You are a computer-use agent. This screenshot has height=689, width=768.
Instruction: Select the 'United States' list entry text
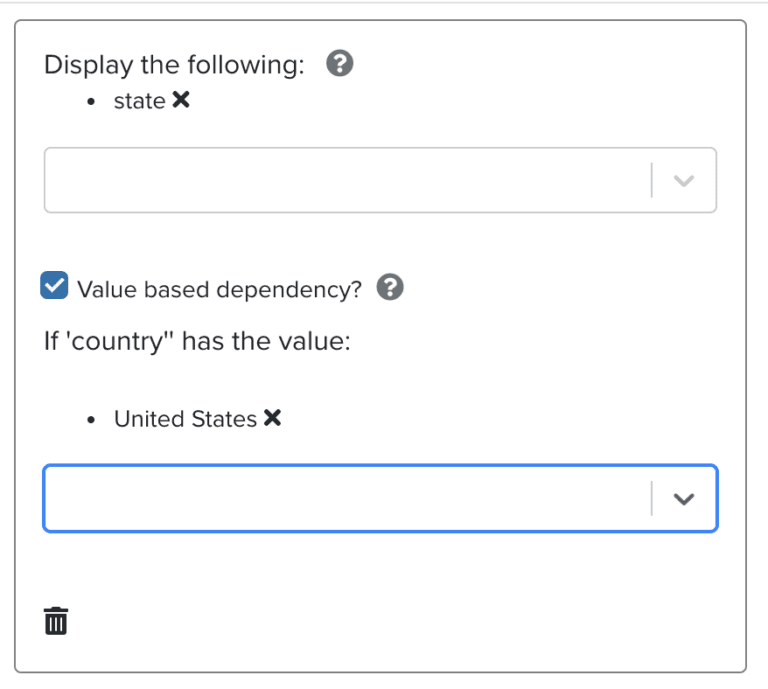point(186,419)
